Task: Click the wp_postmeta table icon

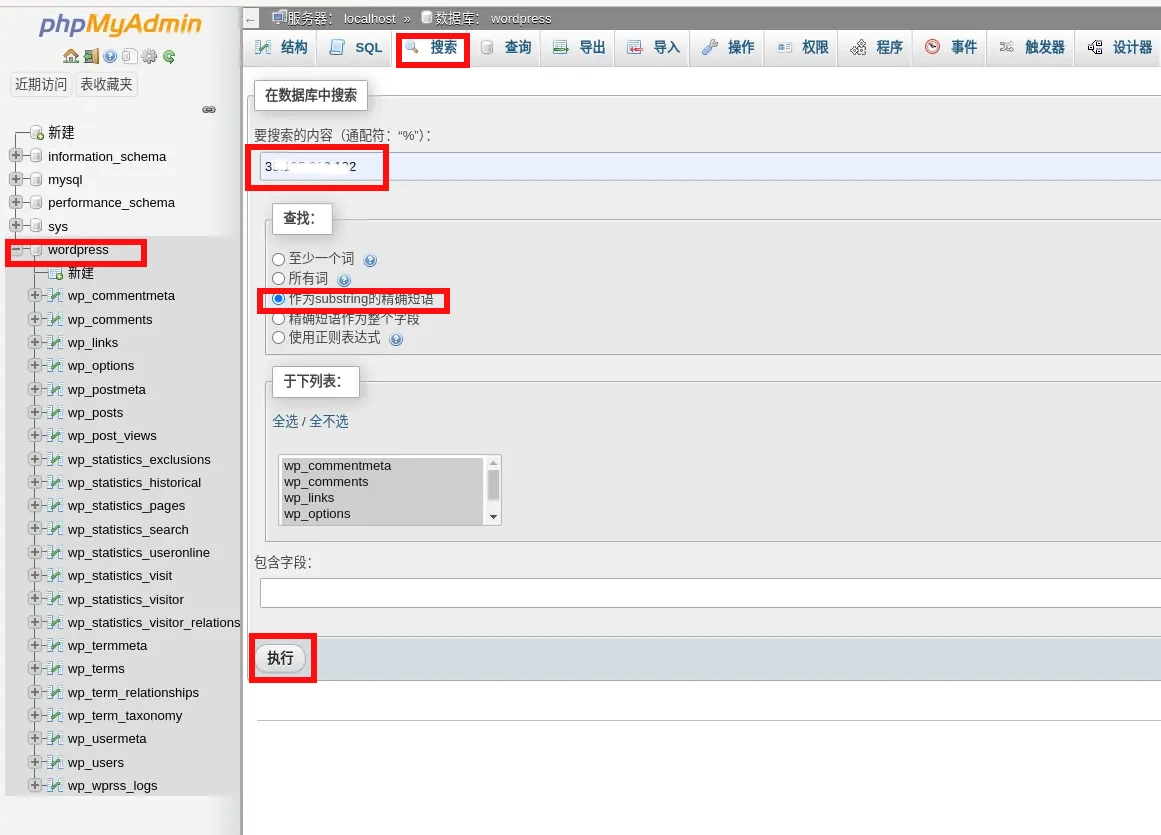Action: tap(56, 389)
